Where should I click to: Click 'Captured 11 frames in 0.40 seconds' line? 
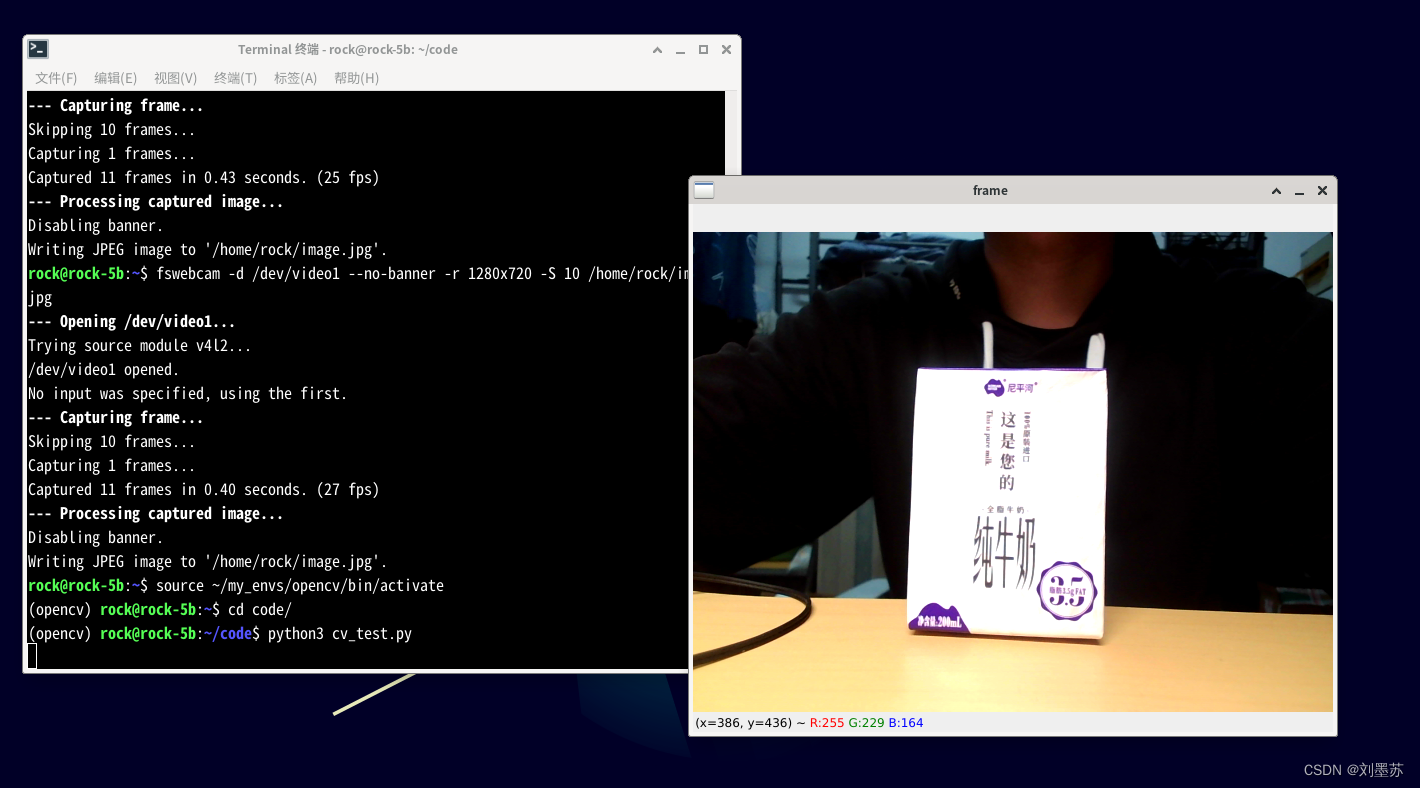coord(204,490)
